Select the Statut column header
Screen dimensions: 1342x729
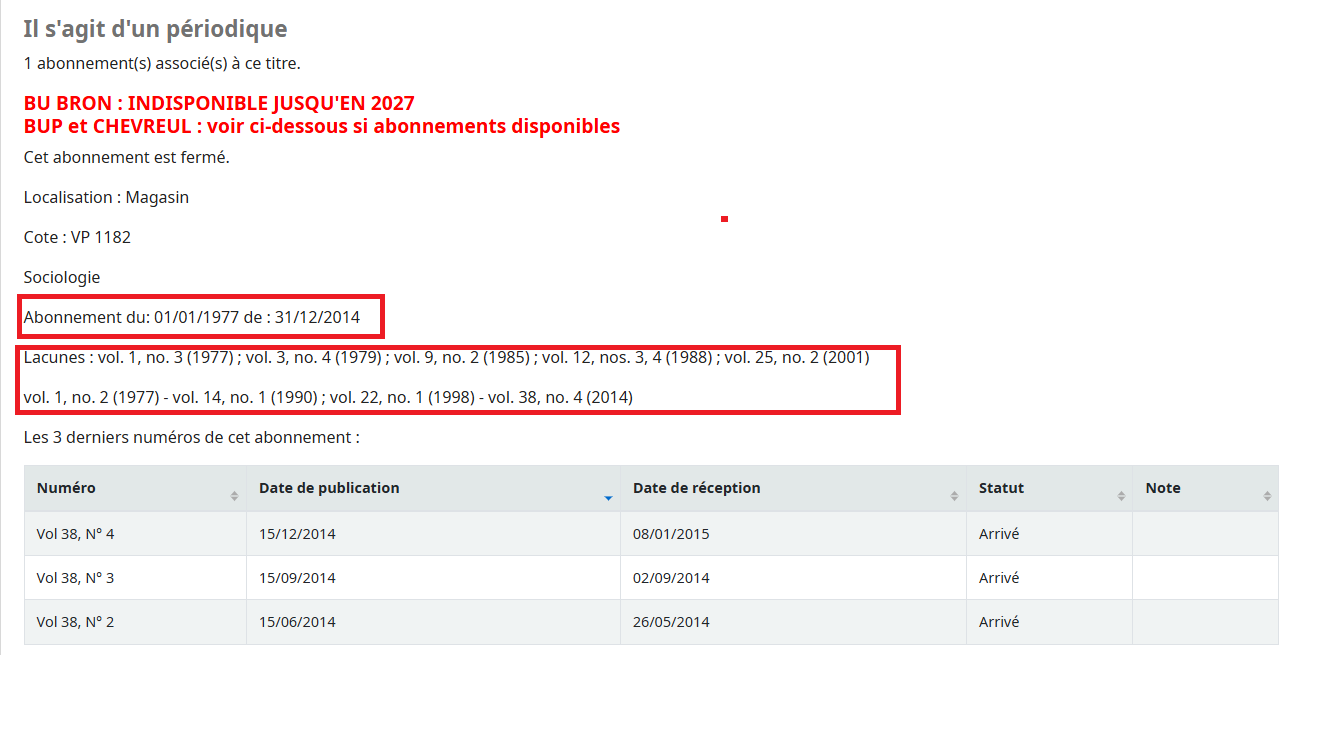click(1000, 488)
